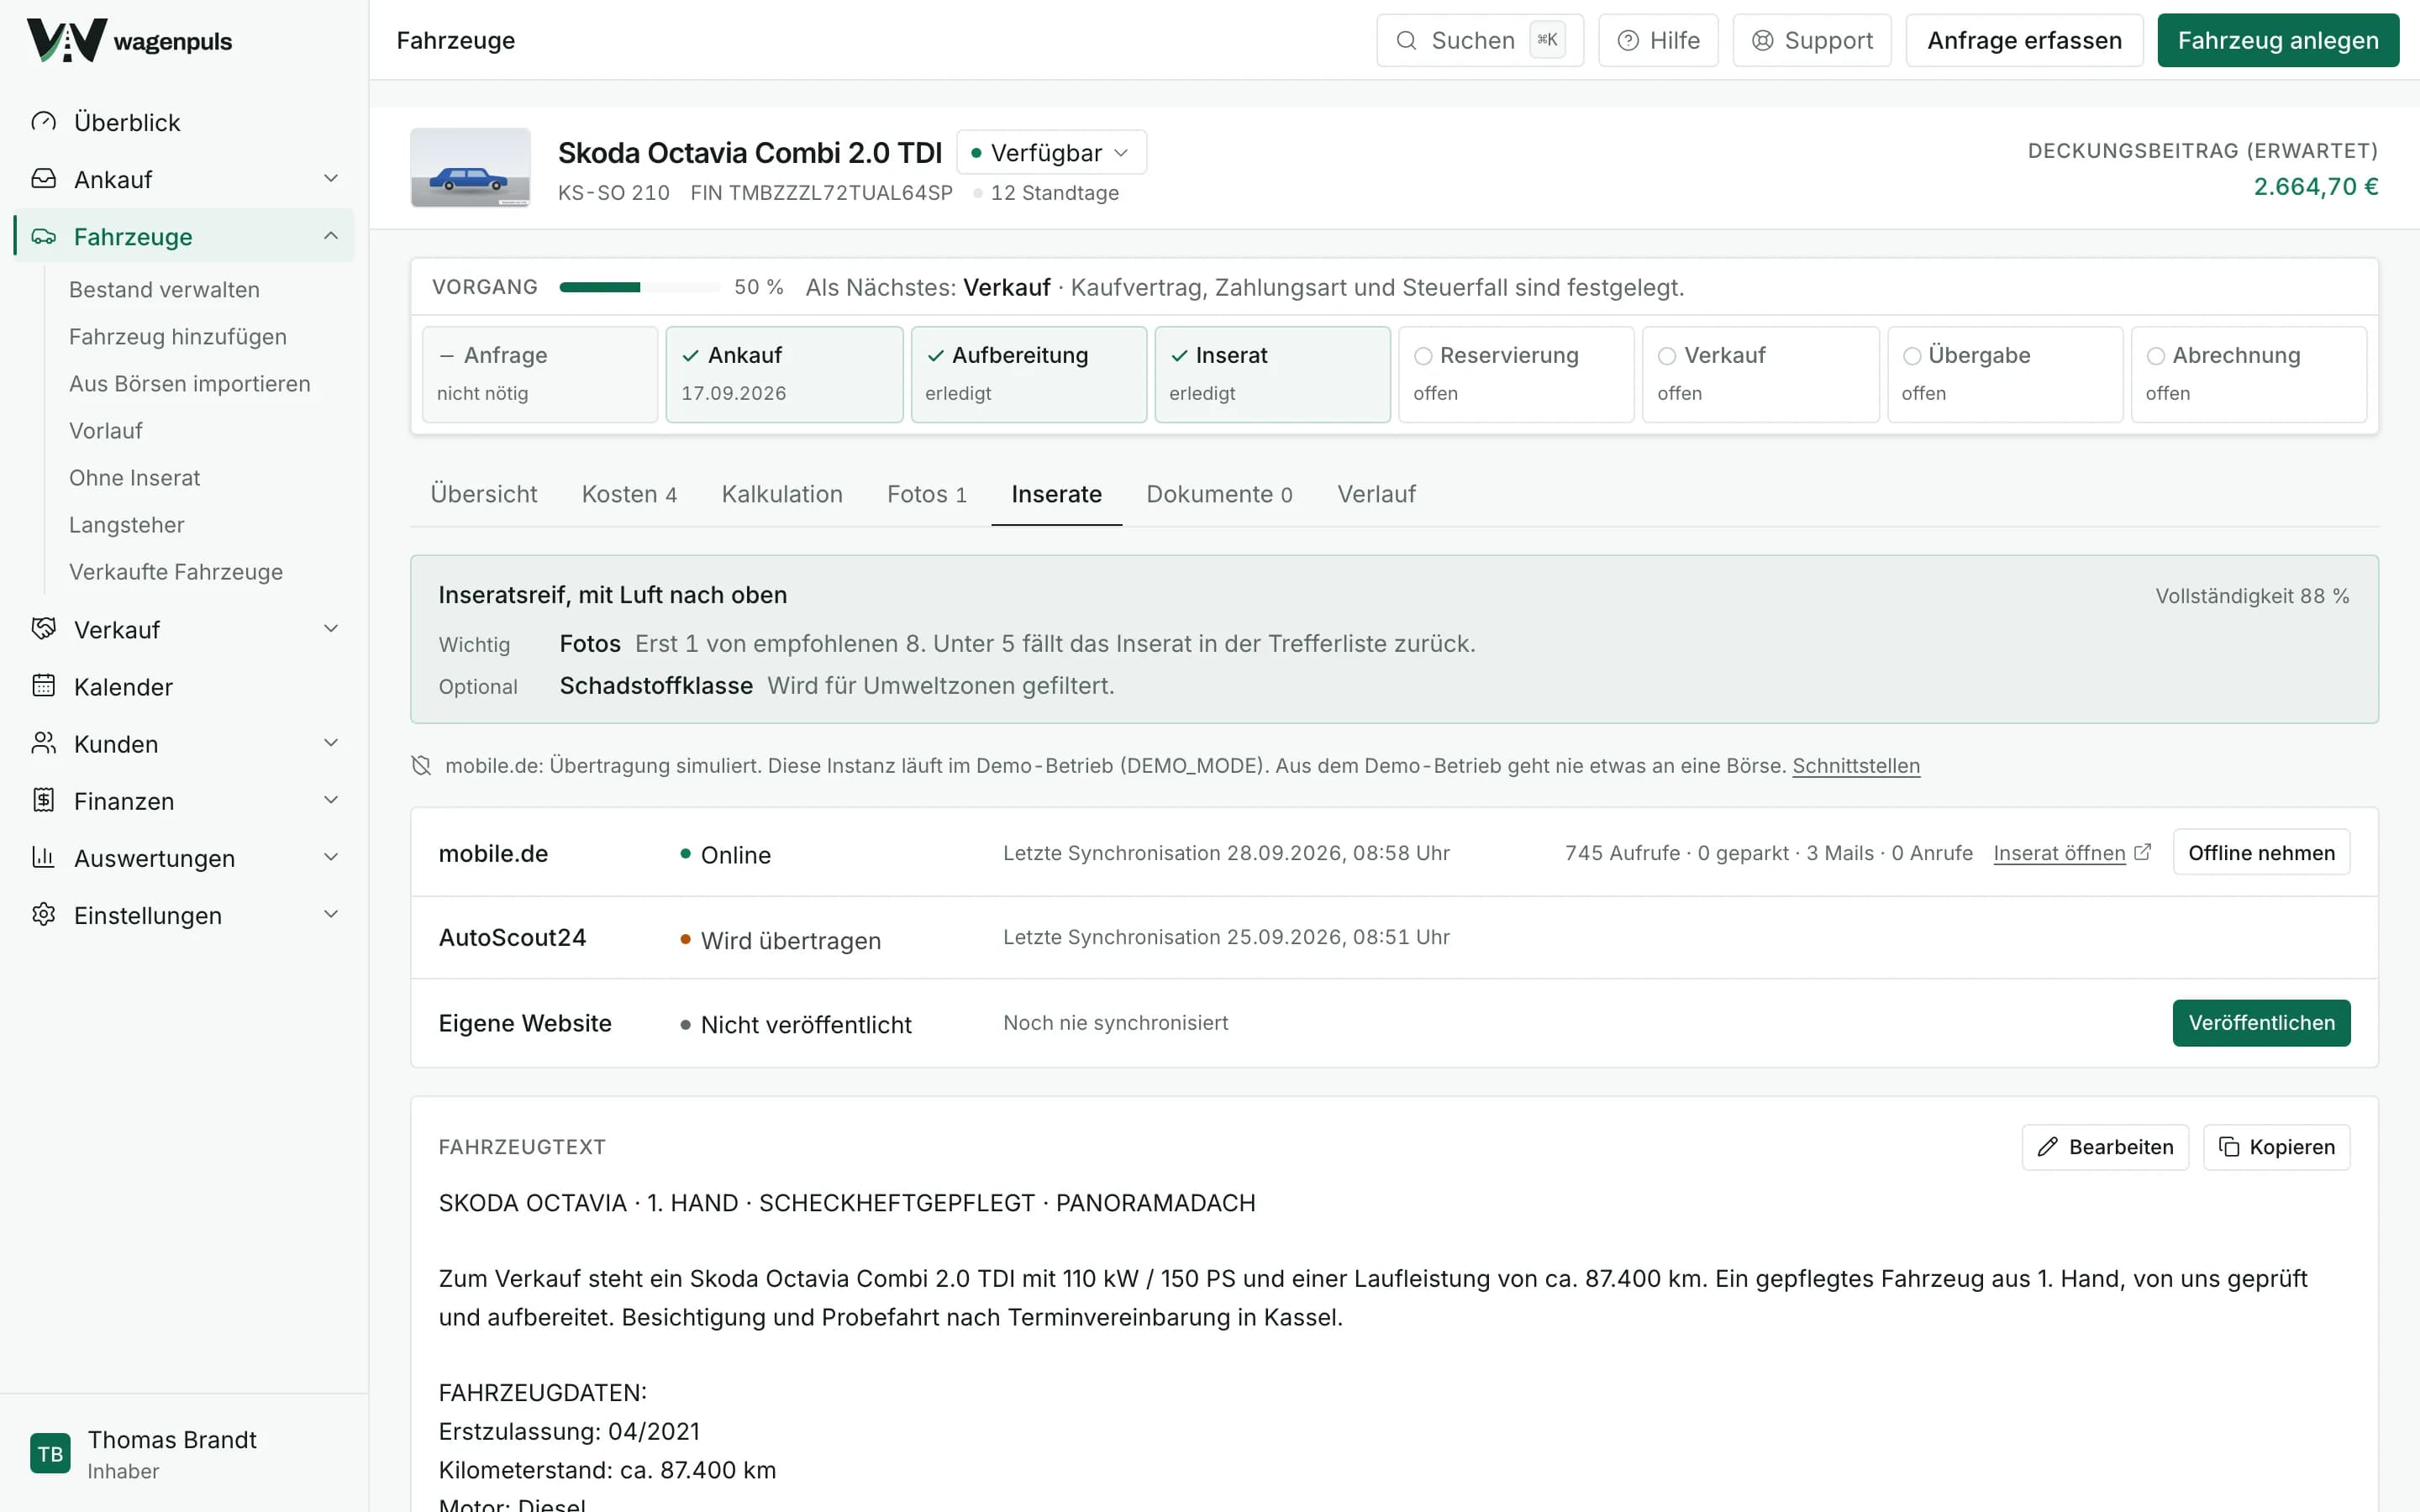Publish to Eigene Website with Veröffentlichen

(2261, 1023)
